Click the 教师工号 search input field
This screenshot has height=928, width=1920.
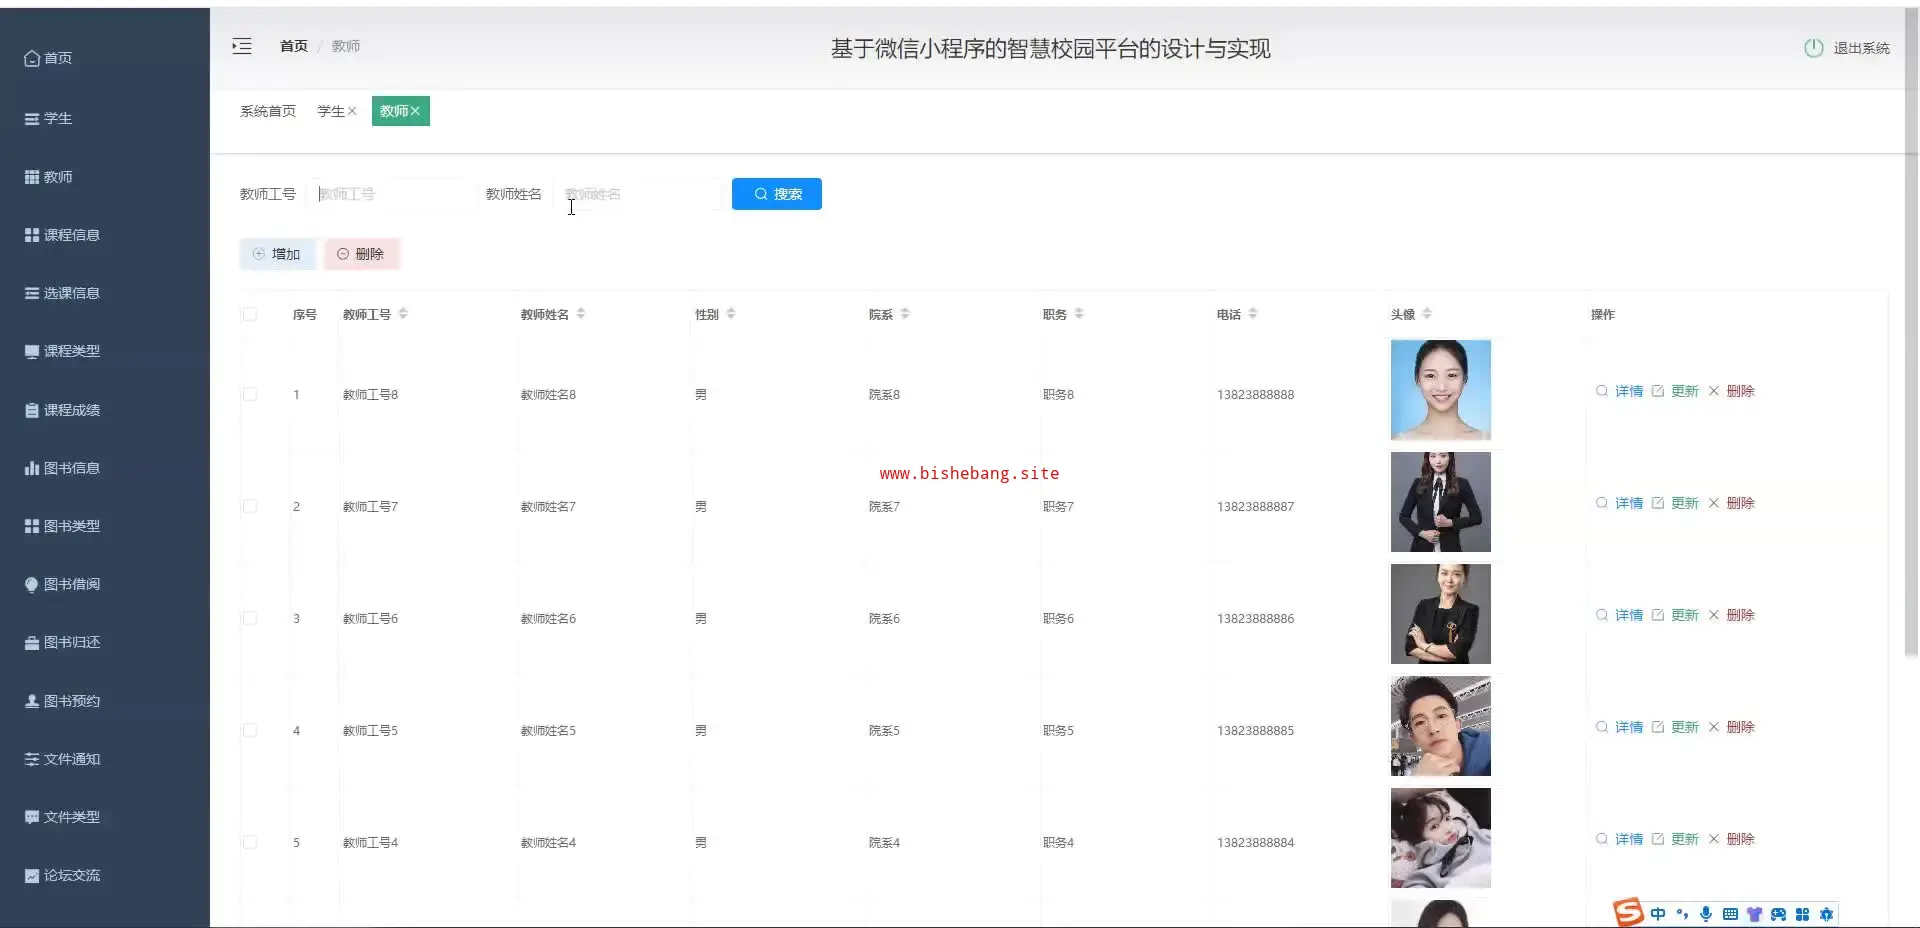390,194
